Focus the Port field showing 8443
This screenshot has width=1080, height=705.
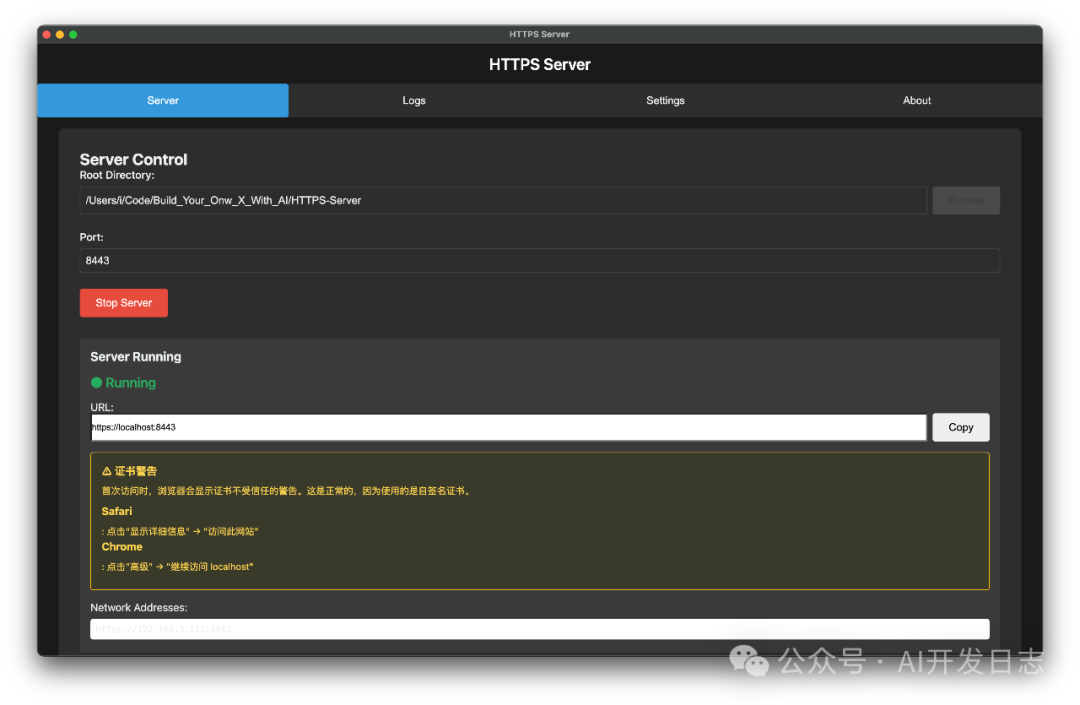click(539, 260)
